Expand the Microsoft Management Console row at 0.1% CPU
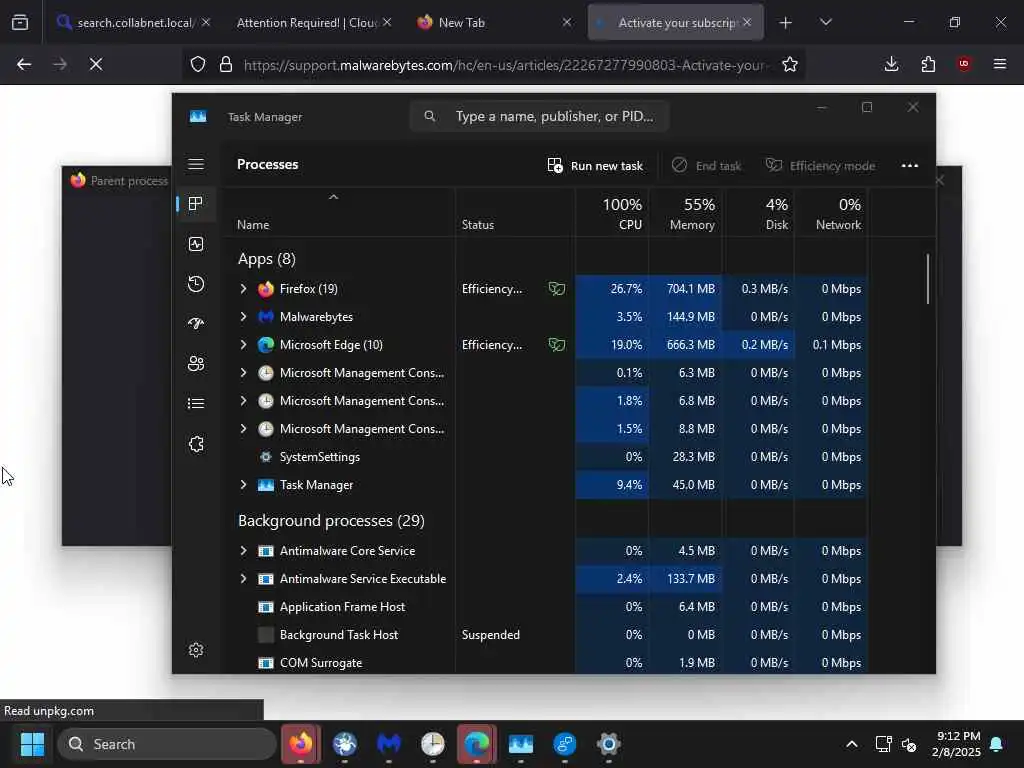 click(x=243, y=373)
